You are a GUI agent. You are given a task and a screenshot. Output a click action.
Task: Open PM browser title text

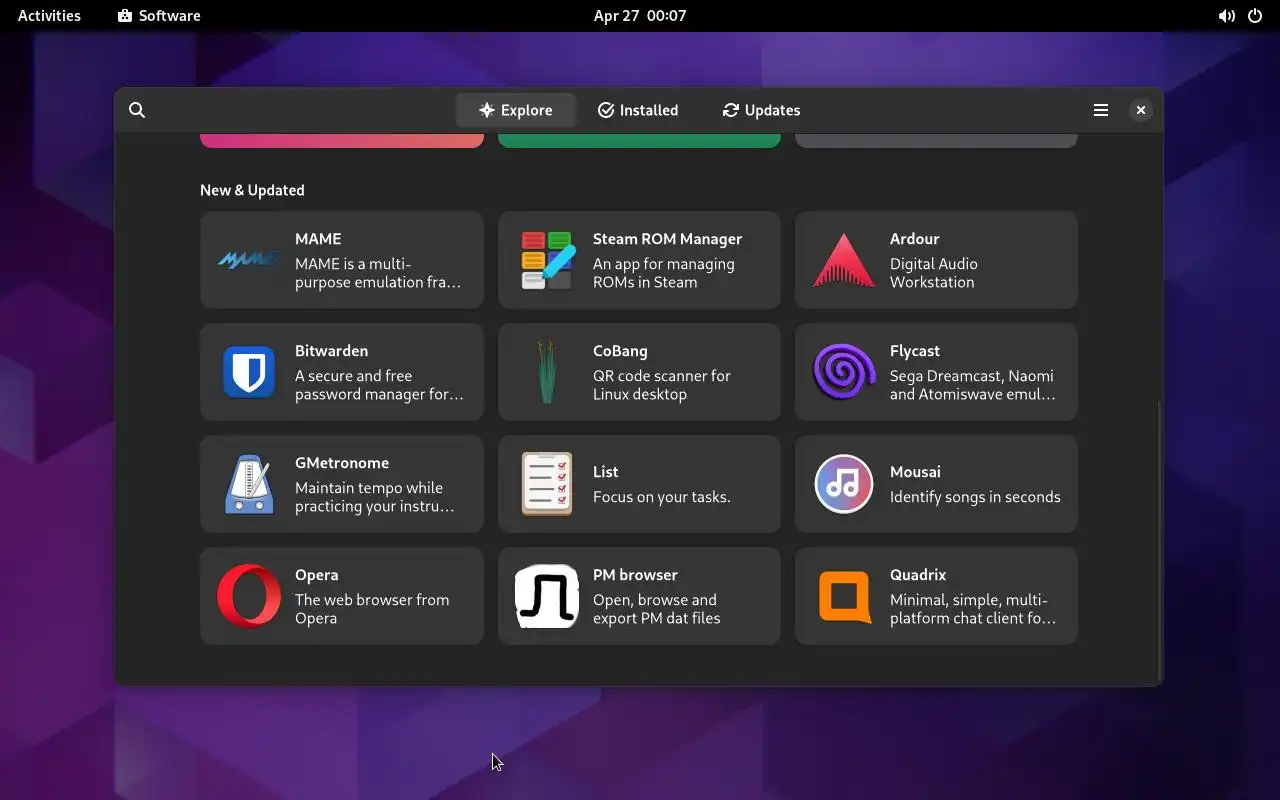635,575
